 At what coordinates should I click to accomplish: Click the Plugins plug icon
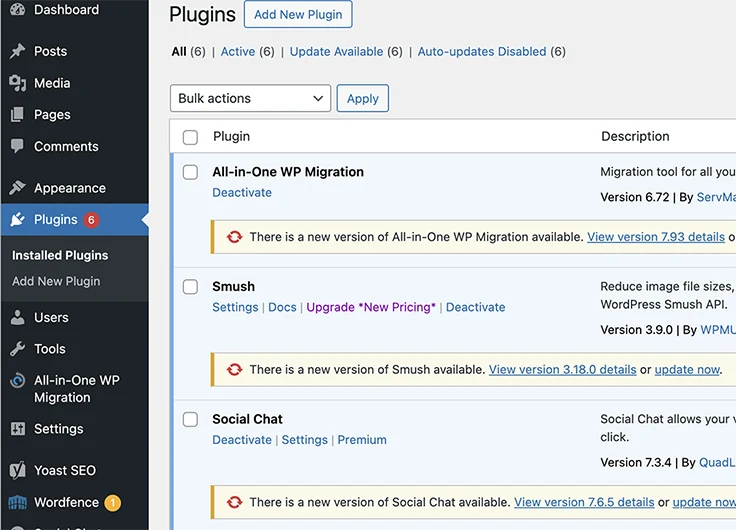18,219
